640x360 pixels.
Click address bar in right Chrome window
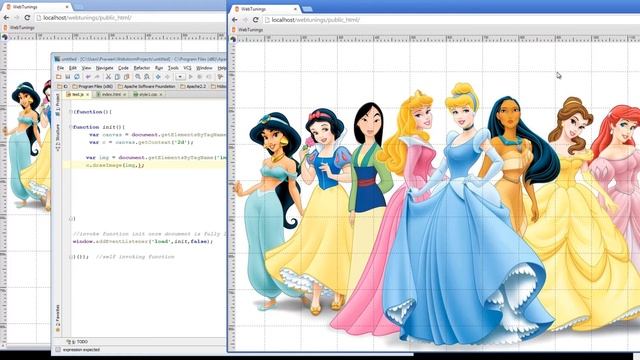(451, 20)
